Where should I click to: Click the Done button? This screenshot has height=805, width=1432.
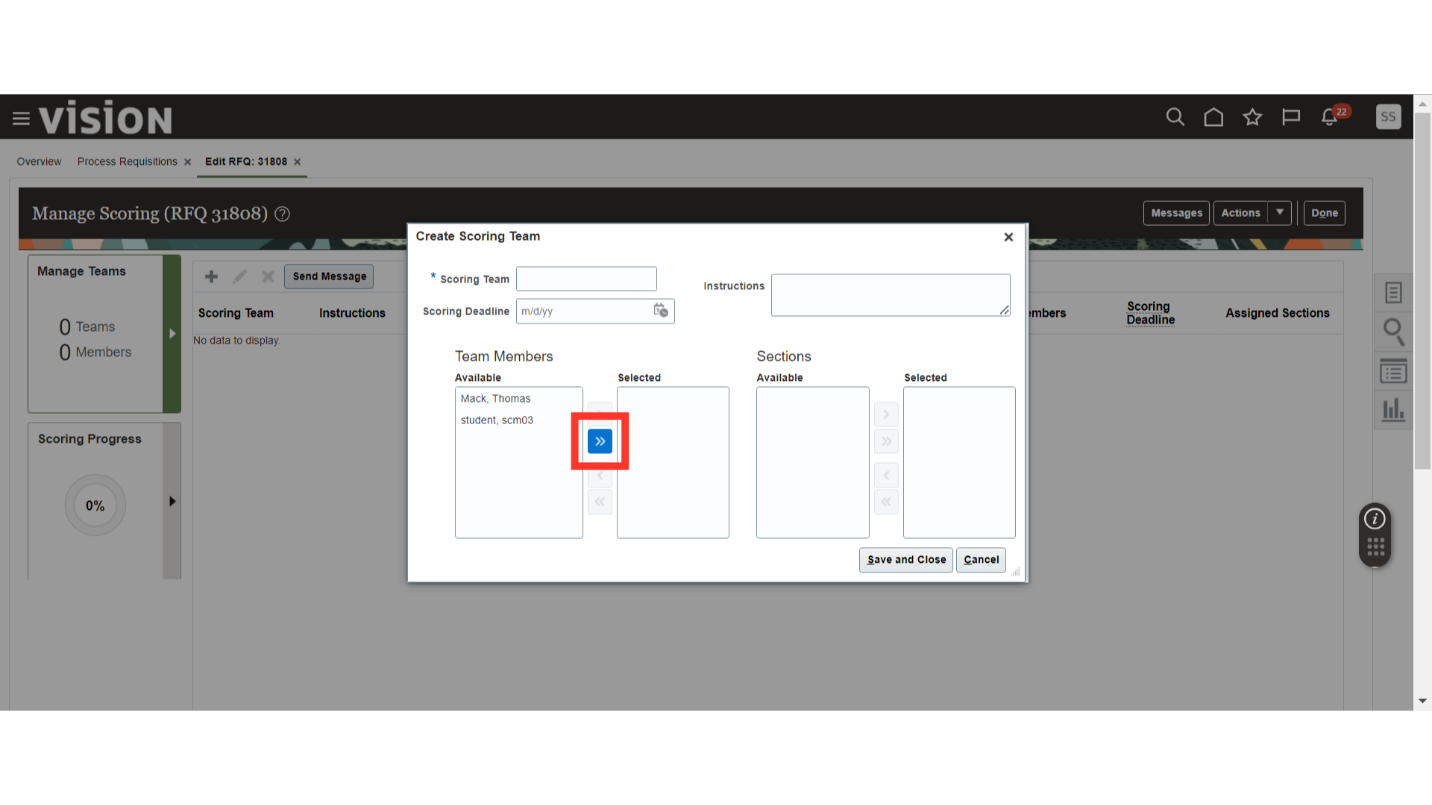(1324, 213)
